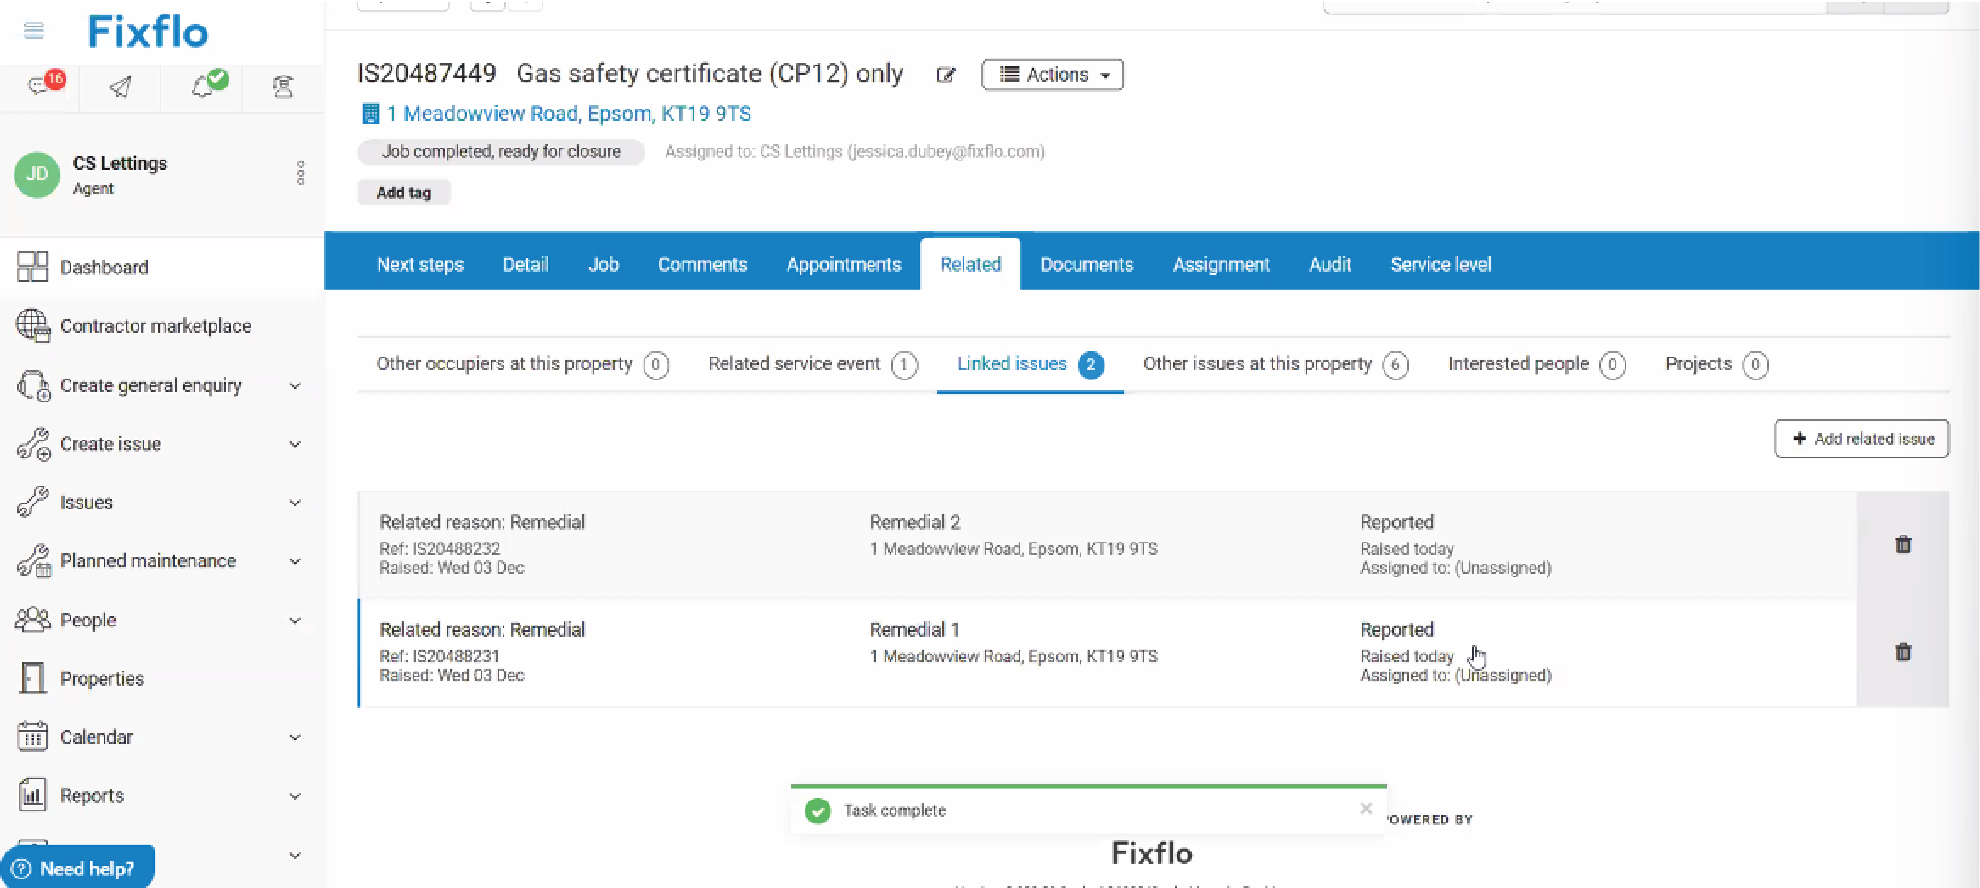
Task: Click the Add related issue button
Action: (1861, 439)
